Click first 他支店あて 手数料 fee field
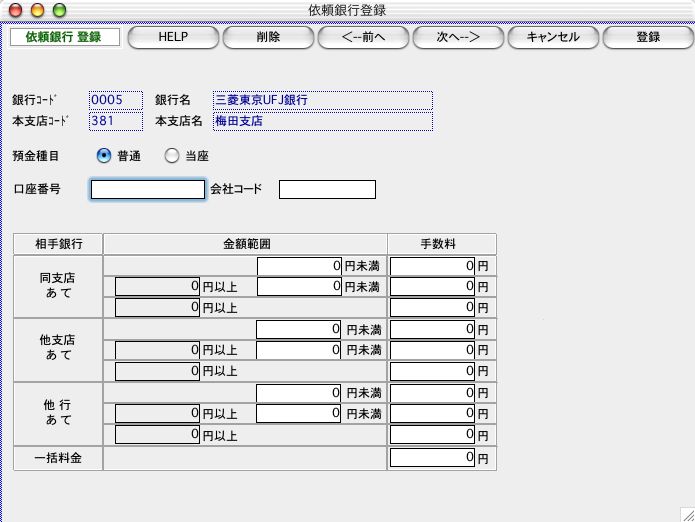Image resolution: width=695 pixels, height=522 pixels. 432,329
